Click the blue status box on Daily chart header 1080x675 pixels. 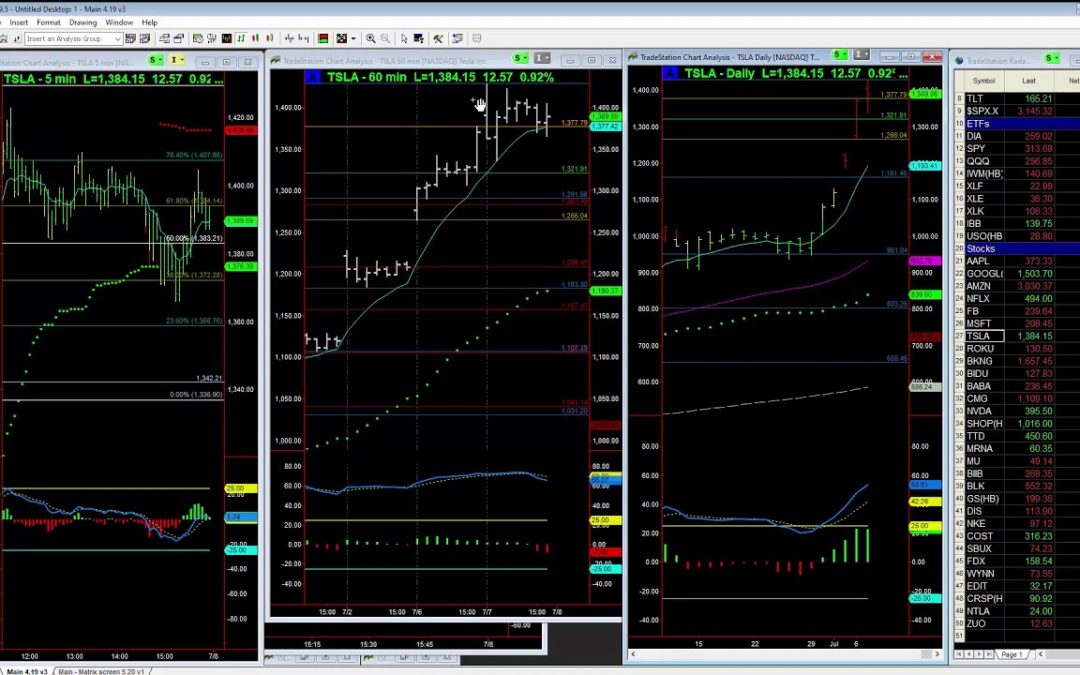coord(671,73)
